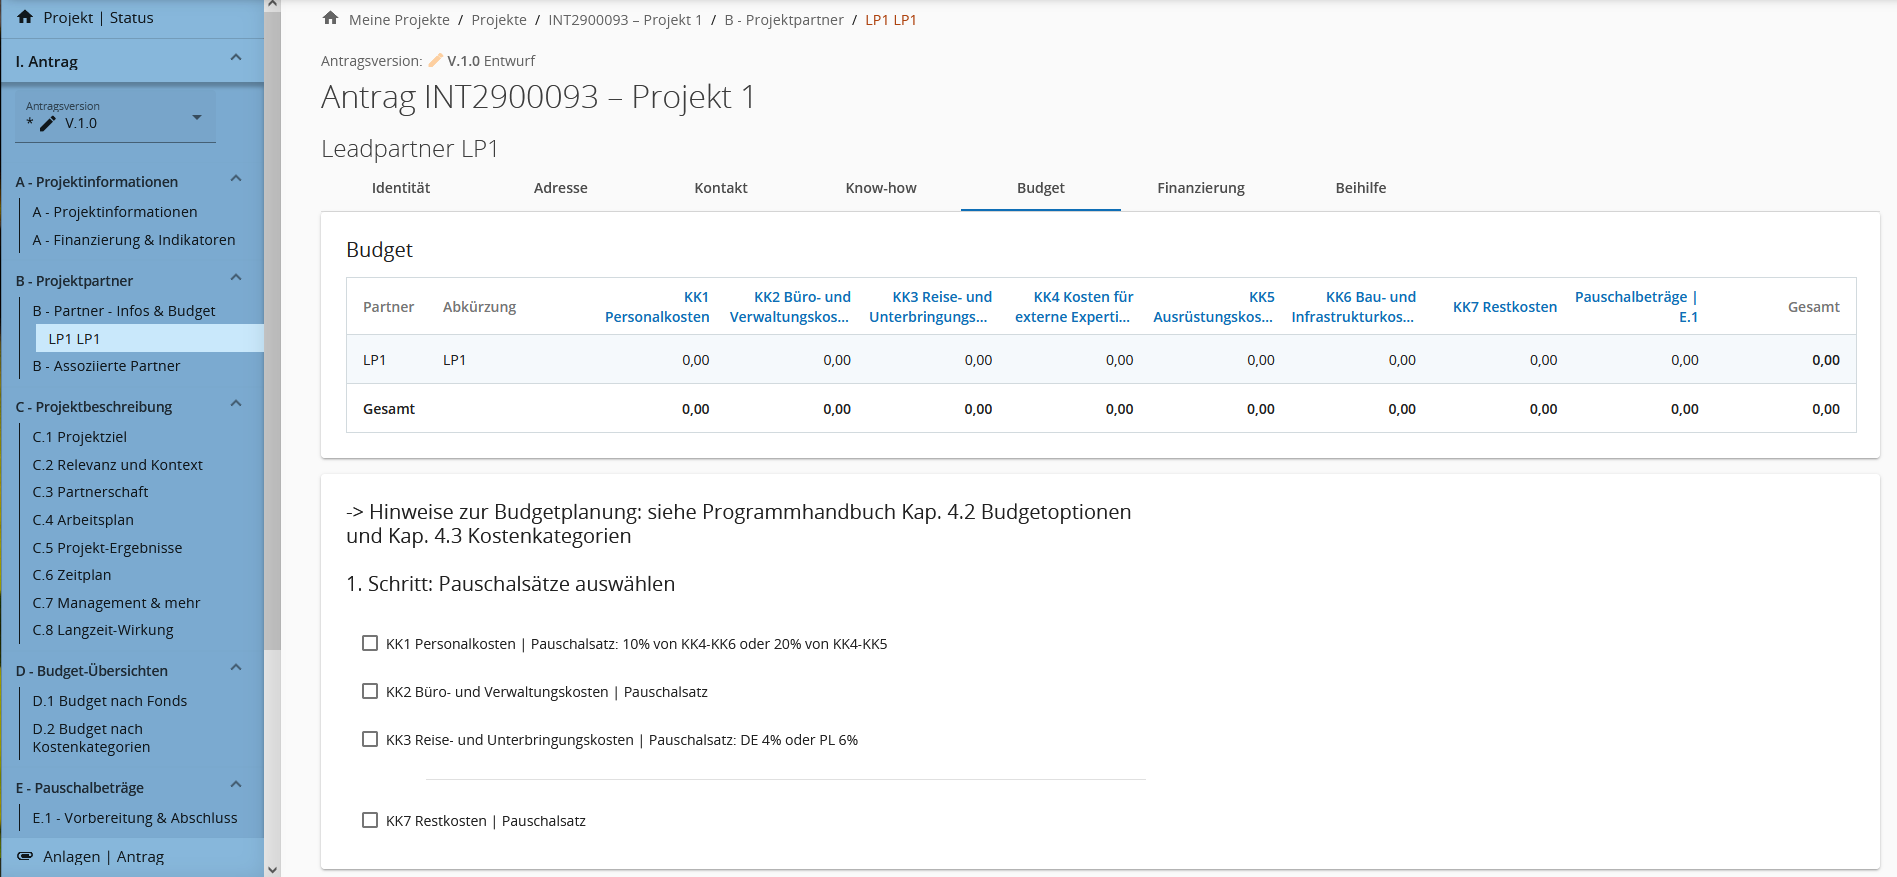The image size is (1897, 877).
Task: Toggle the KK7 Restkosten Pauschalsatz checkbox
Action: (x=370, y=821)
